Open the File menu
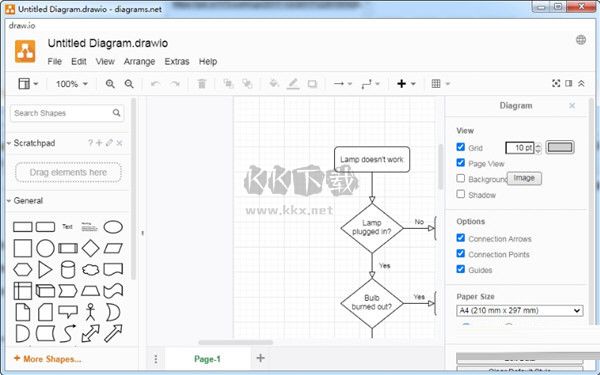 click(x=54, y=62)
